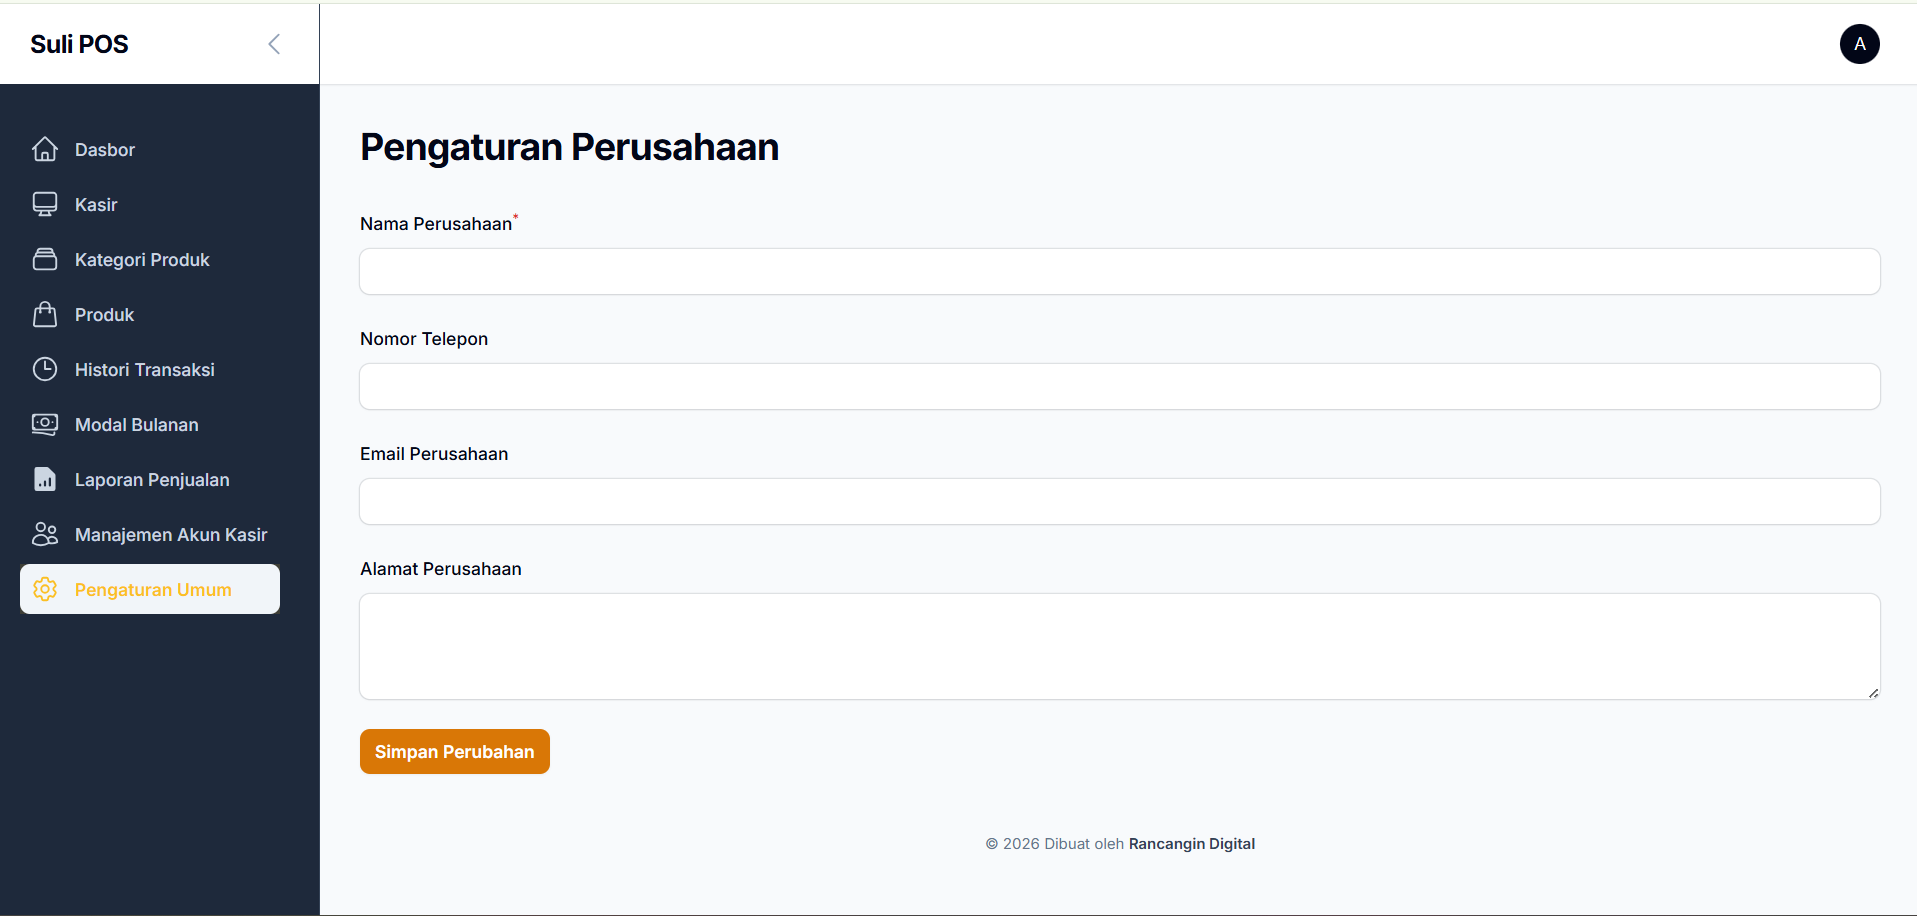Viewport: 1917px width, 916px height.
Task: Focus the Nama Perusahaan input field
Action: 1120,271
